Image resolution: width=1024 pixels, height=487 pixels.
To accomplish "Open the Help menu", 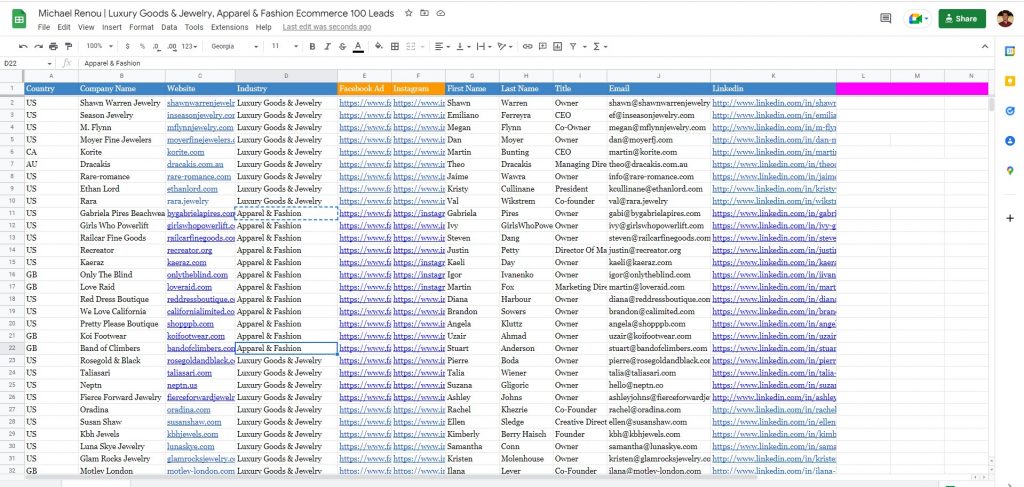I will [264, 27].
